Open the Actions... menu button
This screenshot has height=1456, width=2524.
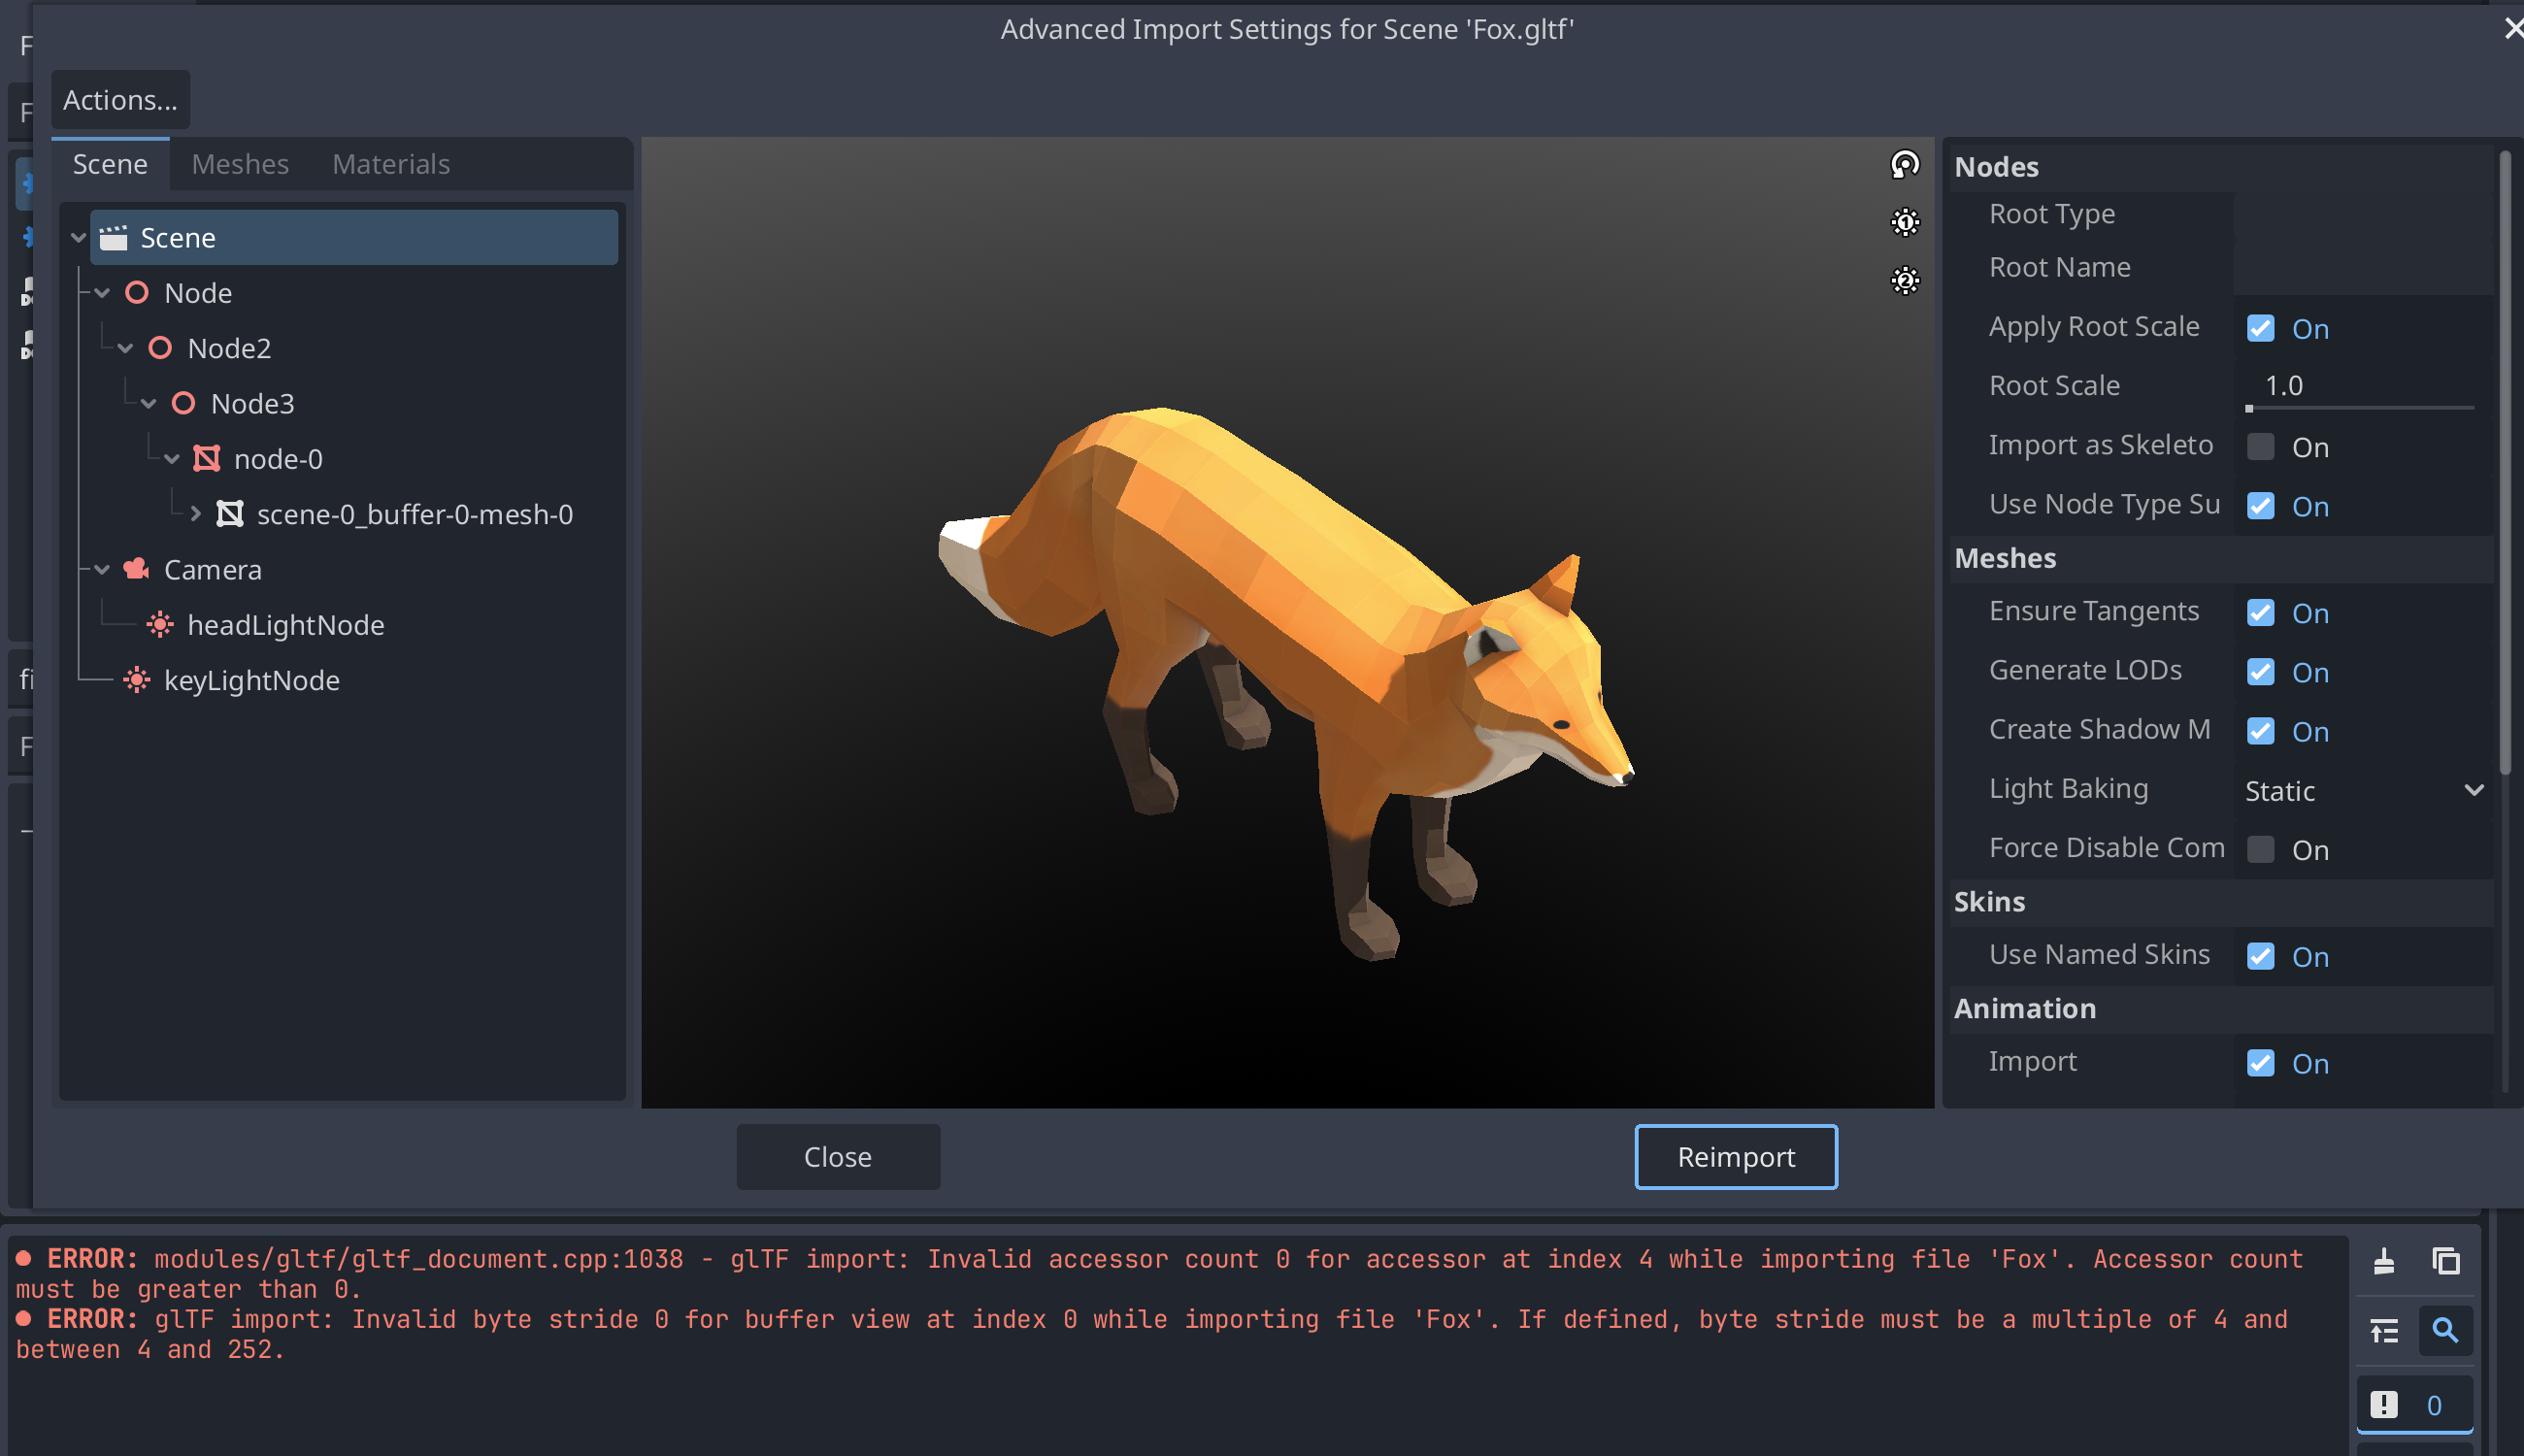pyautogui.click(x=120, y=100)
